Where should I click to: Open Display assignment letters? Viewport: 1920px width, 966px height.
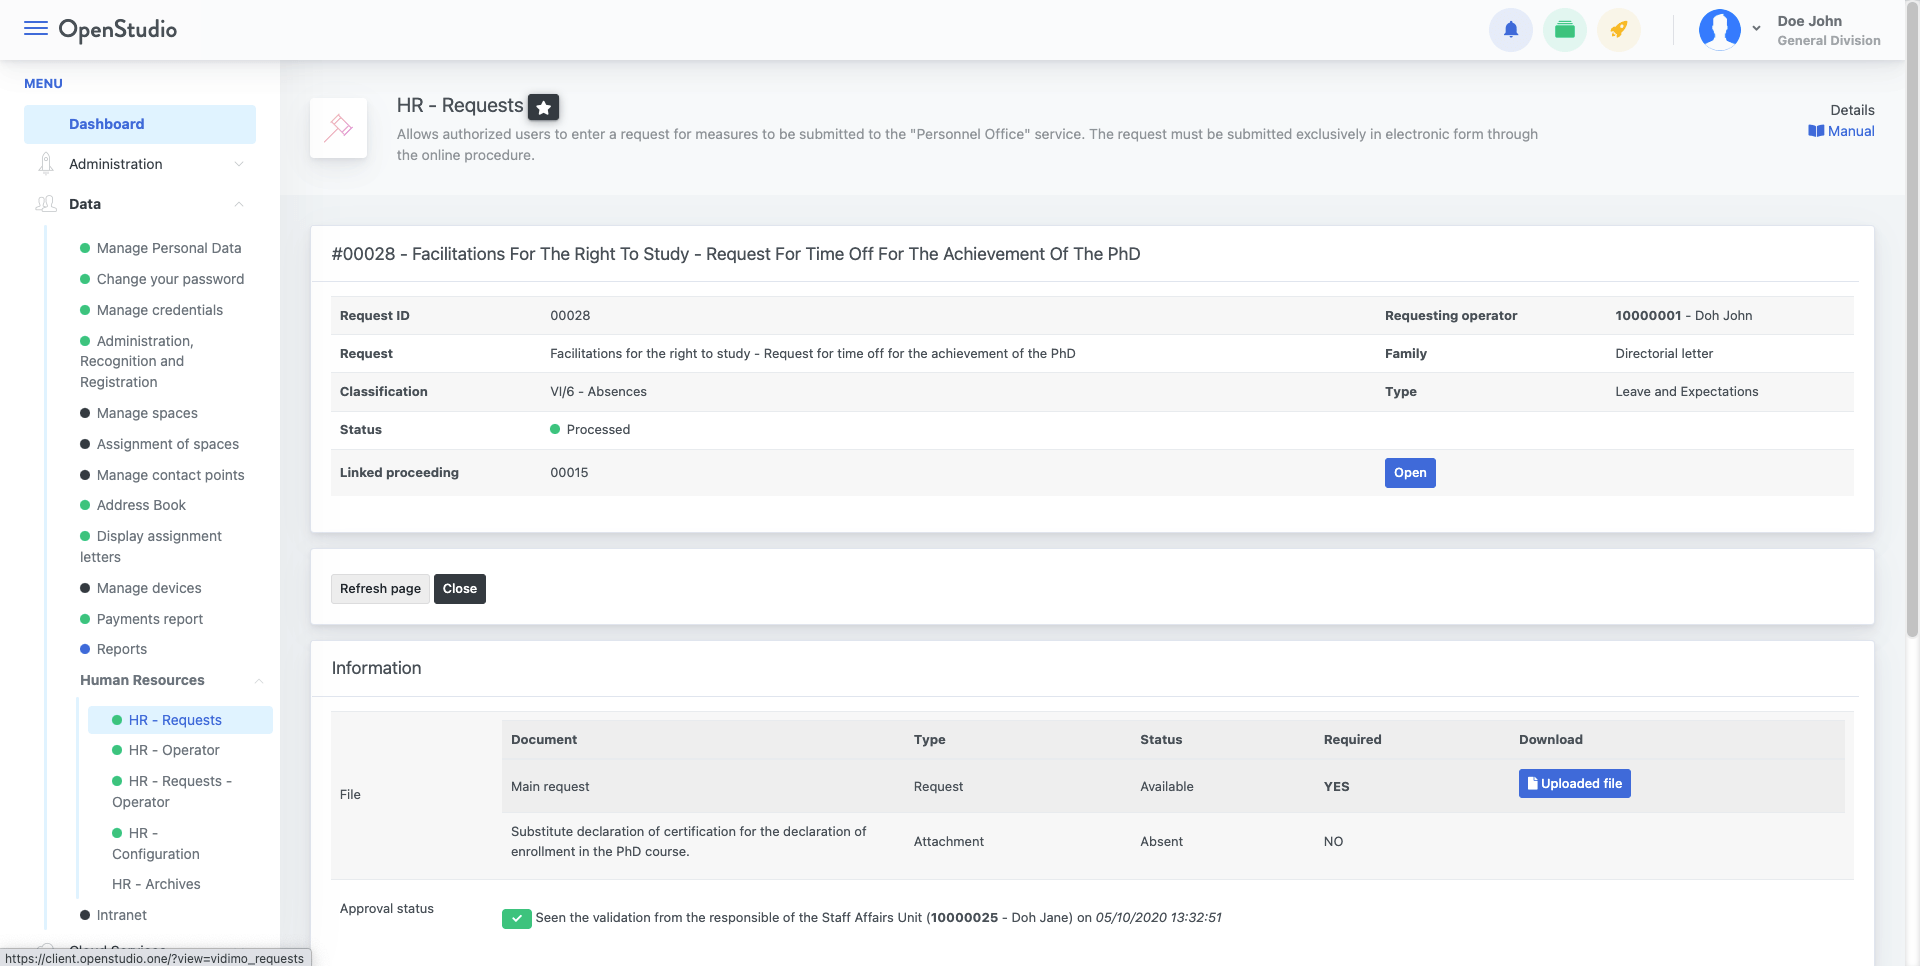point(151,546)
